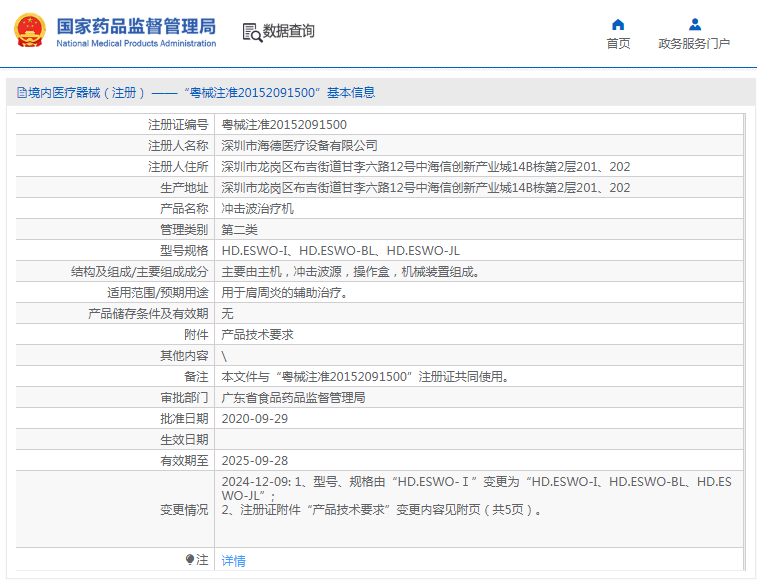
Task: Select model spec HD.ESWO-I、HD.ESWO-BL、HD.ESWO-JL
Action: (340, 251)
